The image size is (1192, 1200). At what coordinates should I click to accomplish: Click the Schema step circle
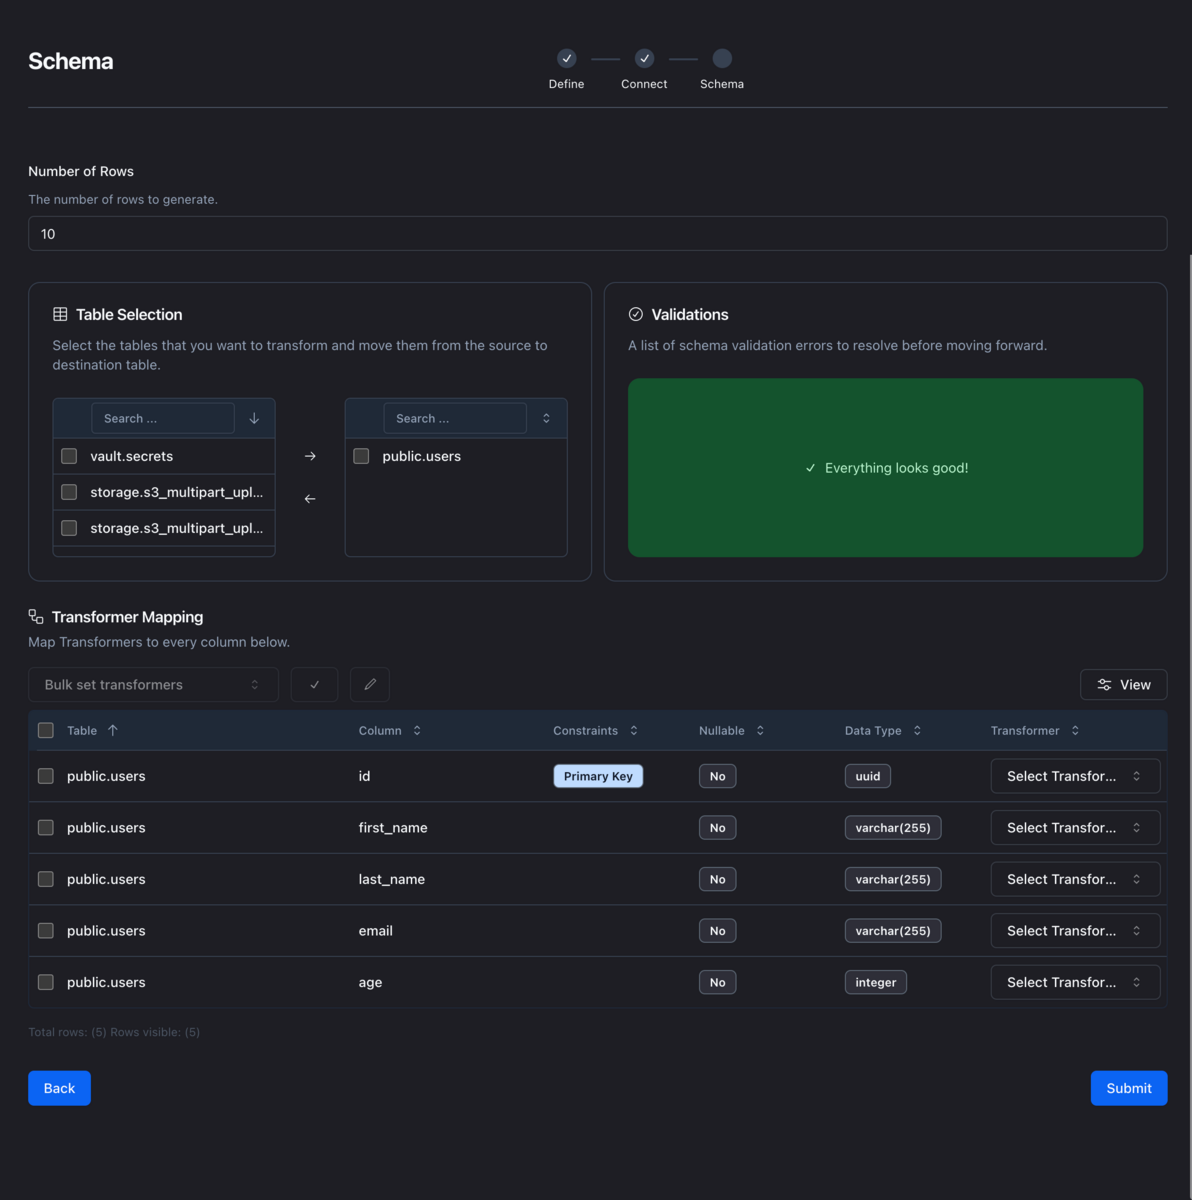pos(722,58)
